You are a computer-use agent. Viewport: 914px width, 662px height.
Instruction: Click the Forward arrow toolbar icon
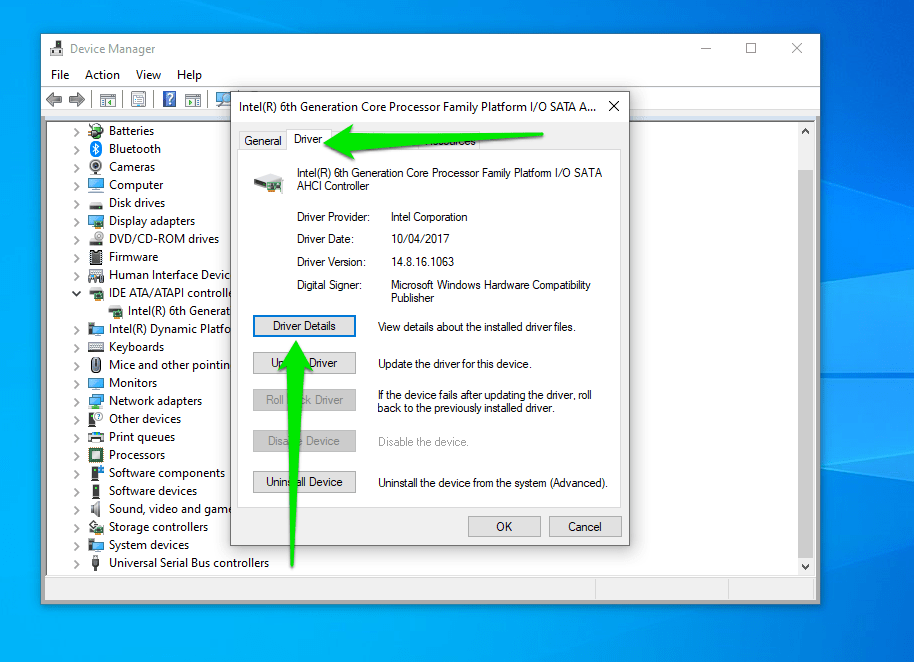pos(77,100)
